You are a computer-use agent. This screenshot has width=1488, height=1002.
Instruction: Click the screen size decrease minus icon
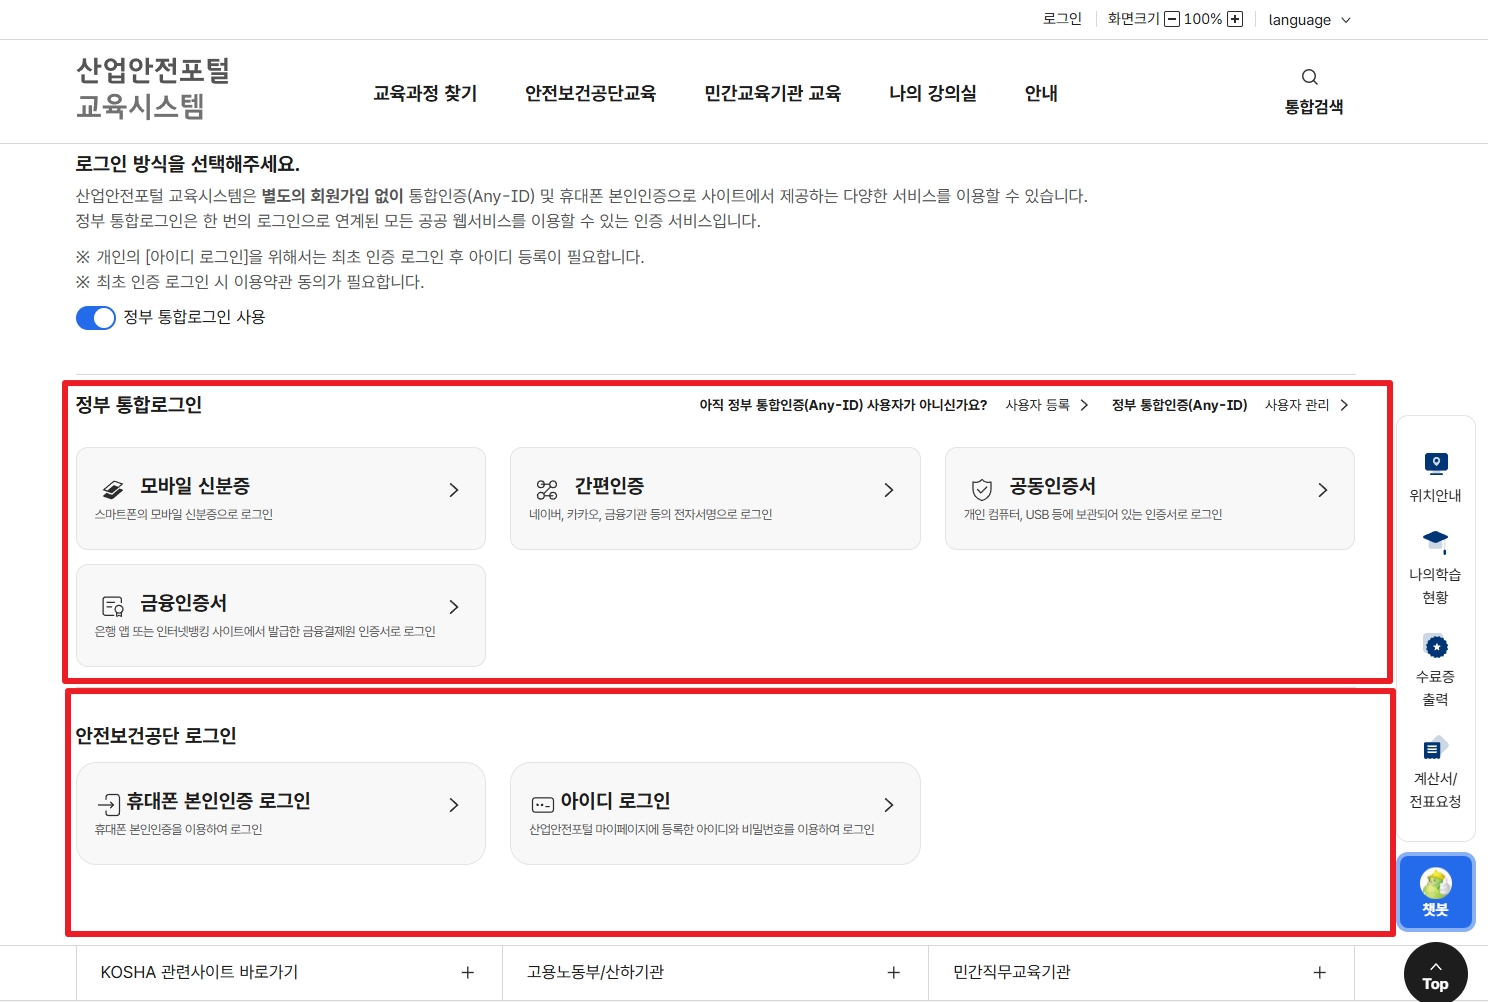click(1172, 19)
